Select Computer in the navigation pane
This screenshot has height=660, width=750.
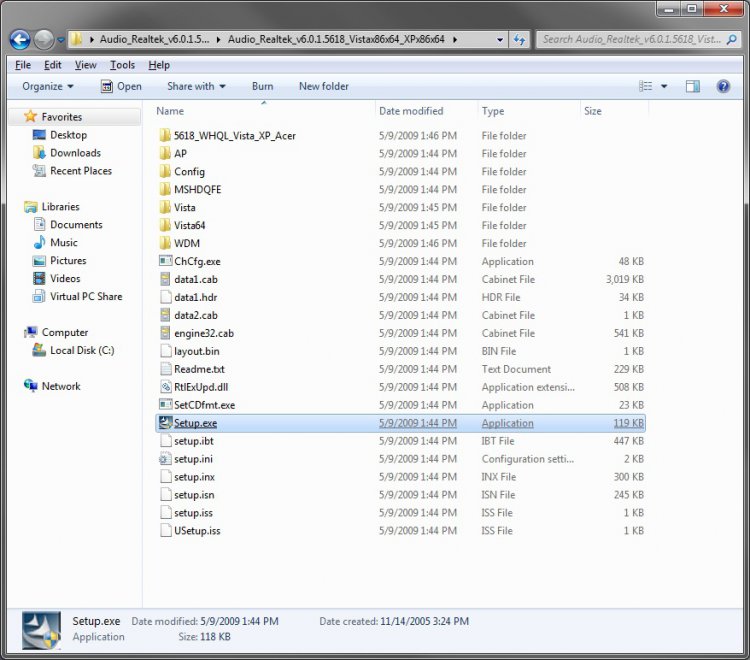click(x=65, y=332)
